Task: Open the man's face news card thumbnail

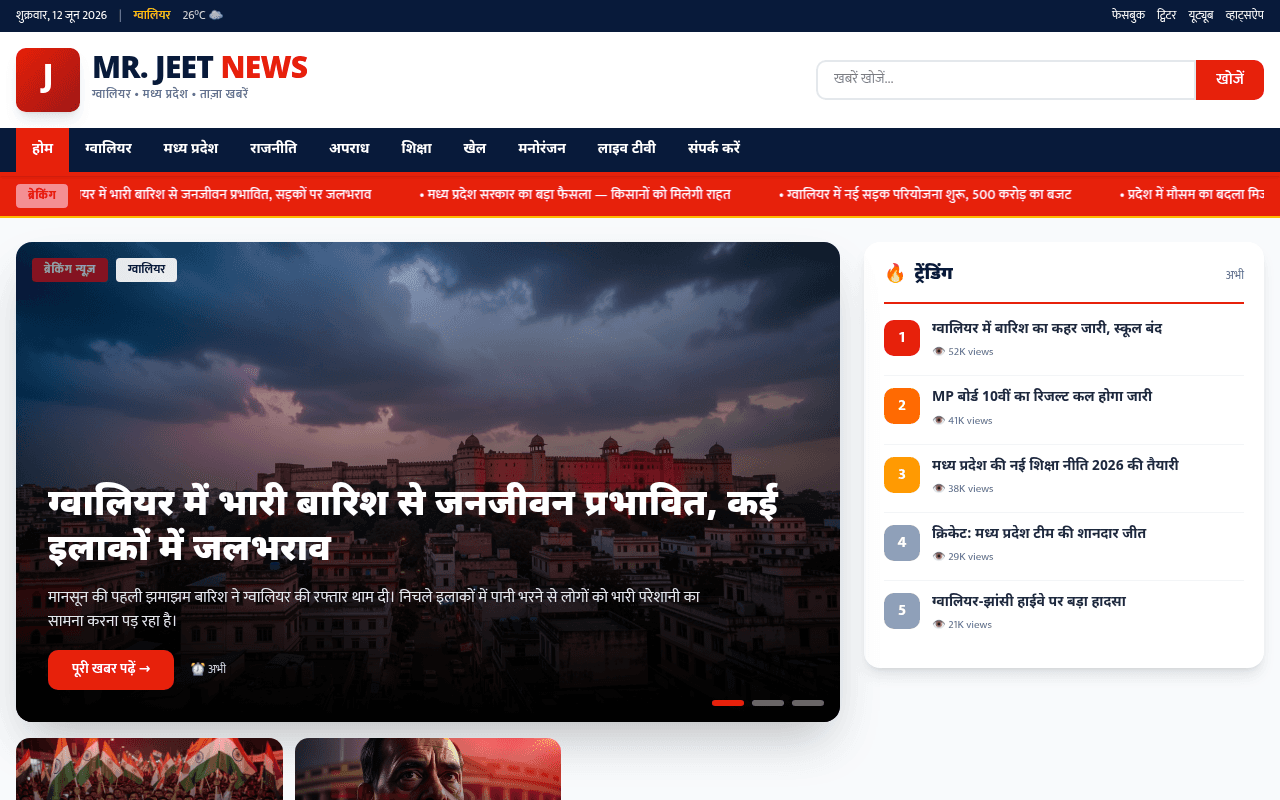Action: 428,769
